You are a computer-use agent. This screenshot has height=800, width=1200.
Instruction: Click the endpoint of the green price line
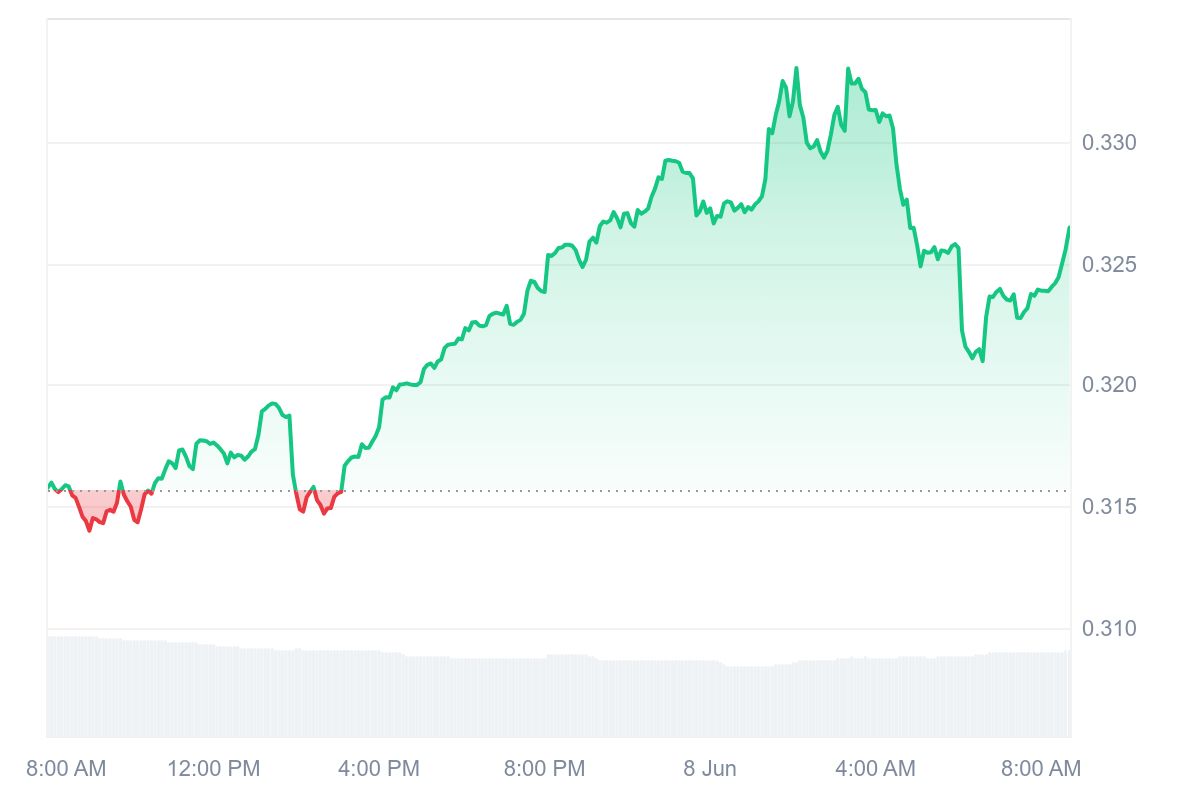tap(1069, 228)
